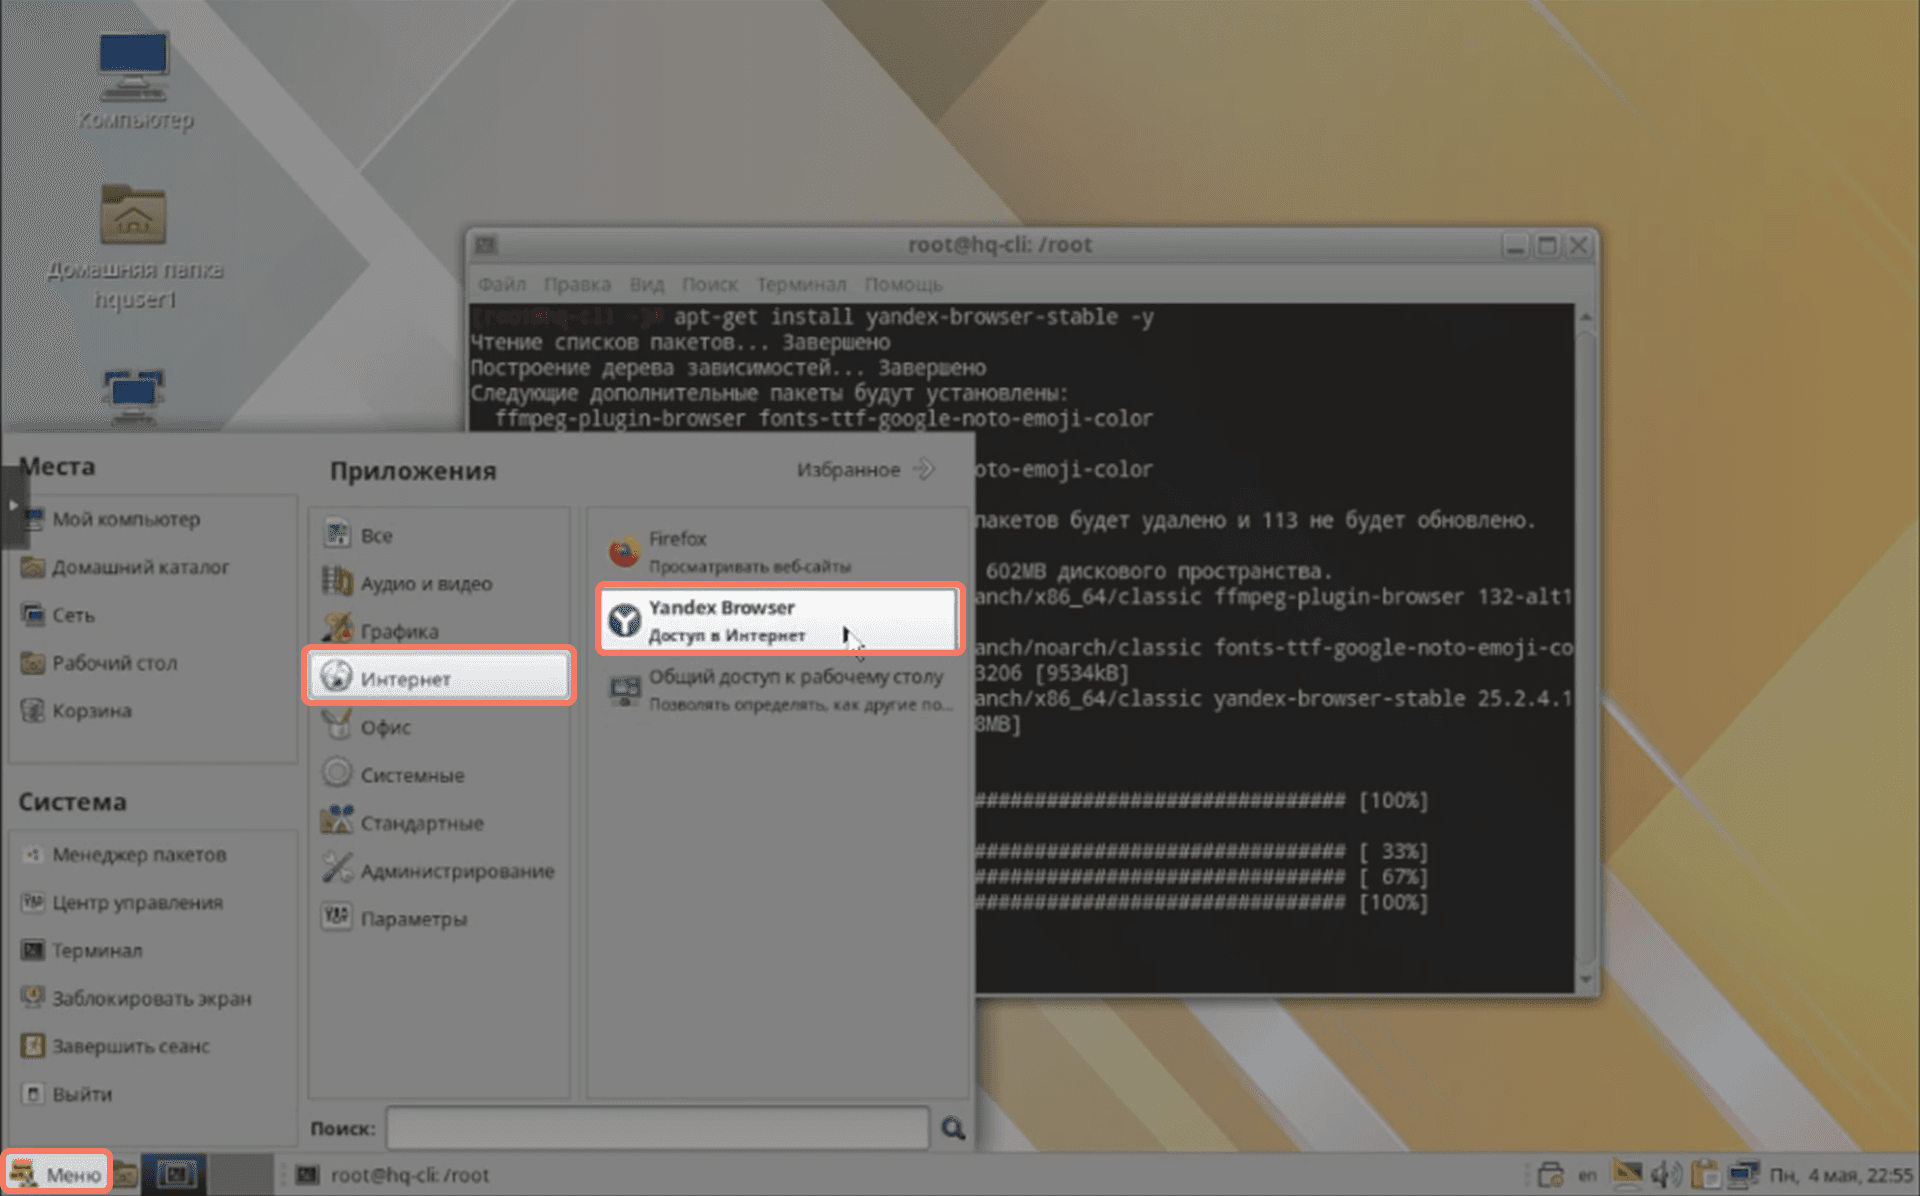The height and width of the screenshot is (1196, 1920).
Task: Open Терминал menu in terminal window
Action: (x=801, y=284)
